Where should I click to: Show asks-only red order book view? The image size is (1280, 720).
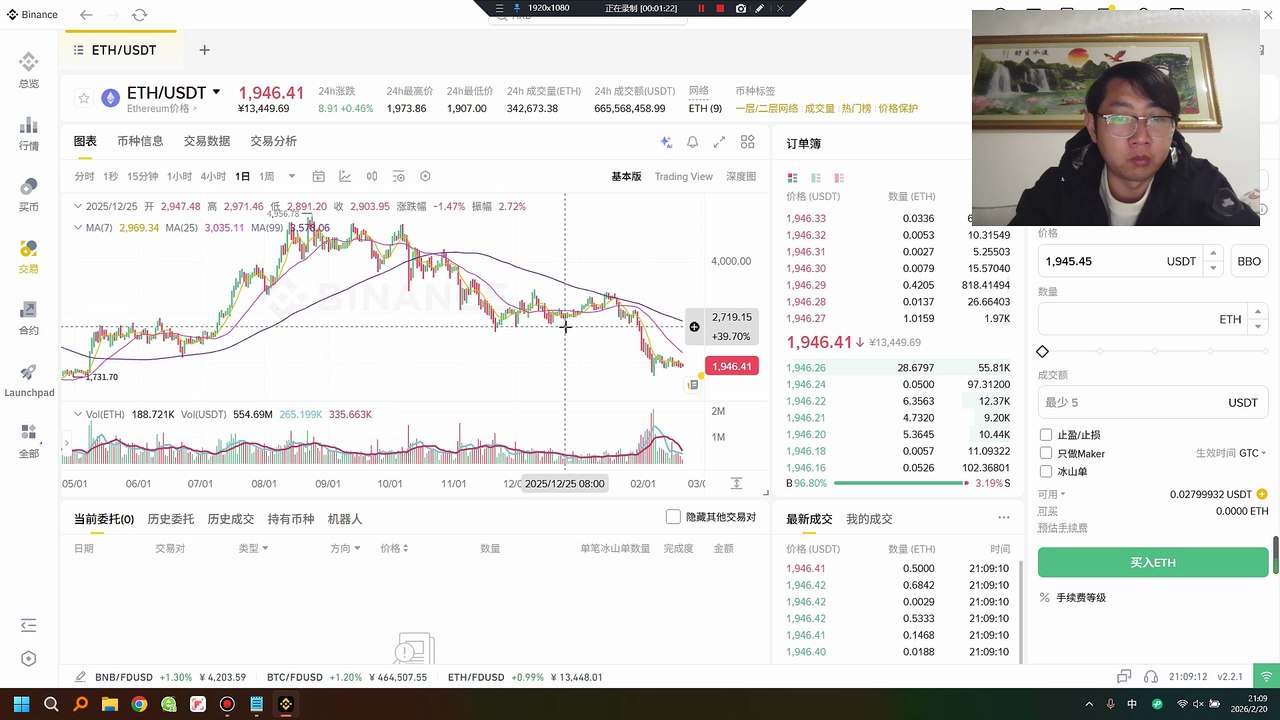click(x=839, y=178)
